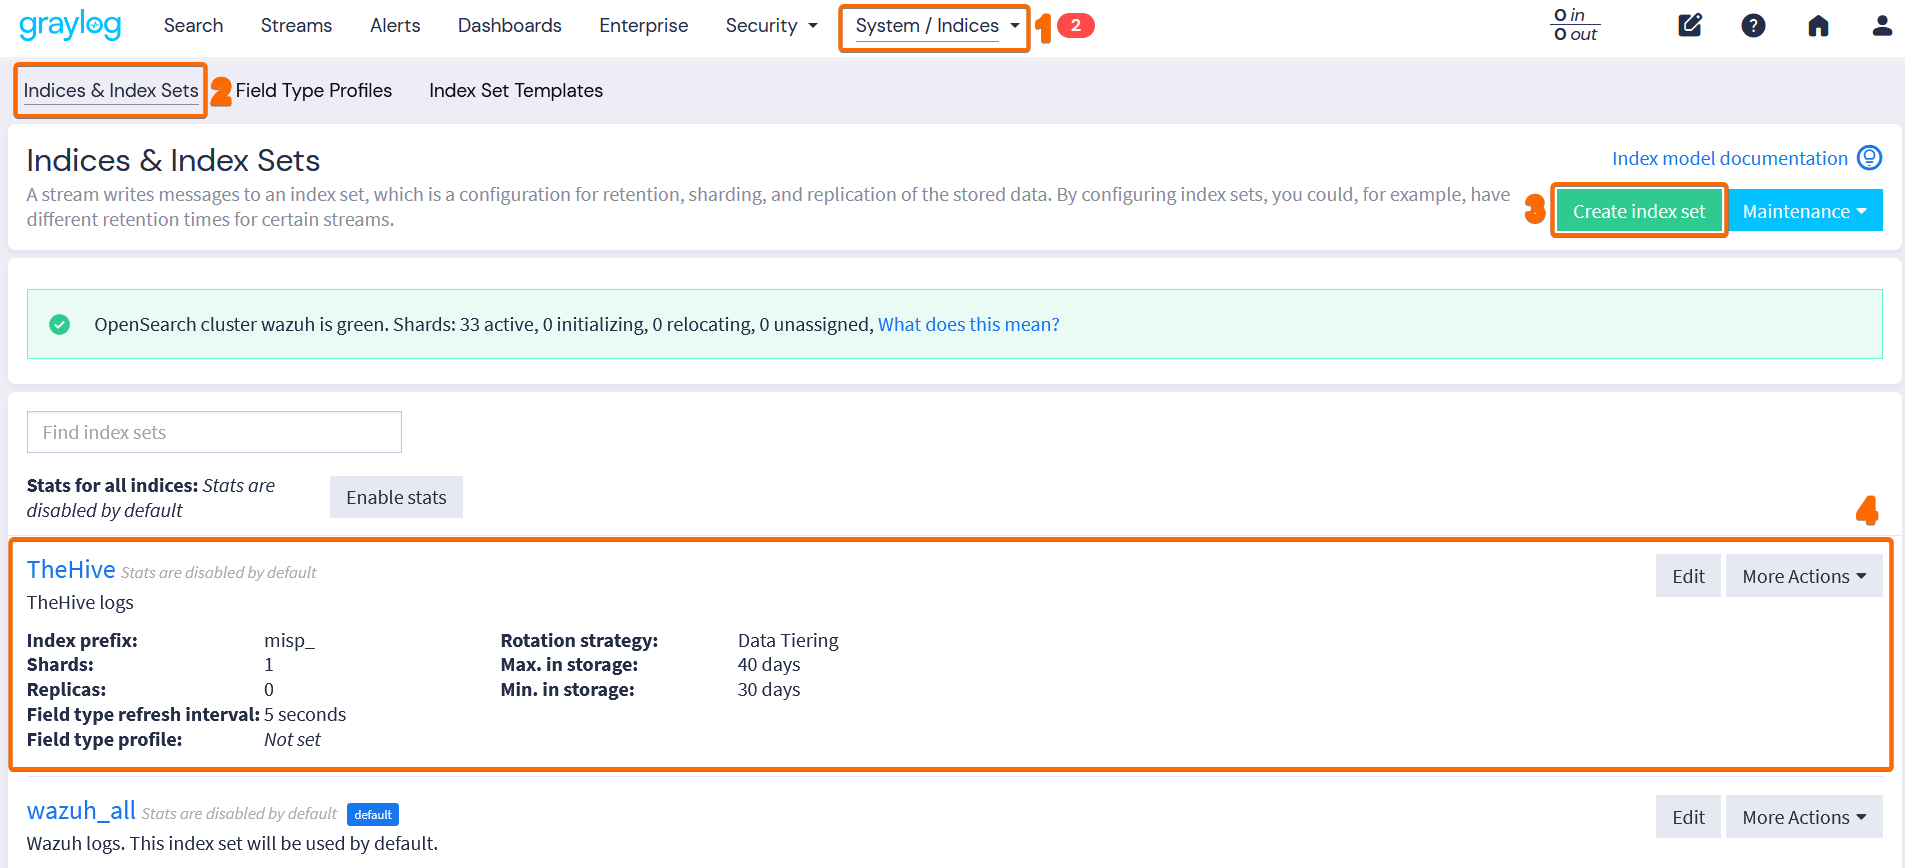Click the Create index set button
This screenshot has width=1905, height=868.
(x=1639, y=211)
